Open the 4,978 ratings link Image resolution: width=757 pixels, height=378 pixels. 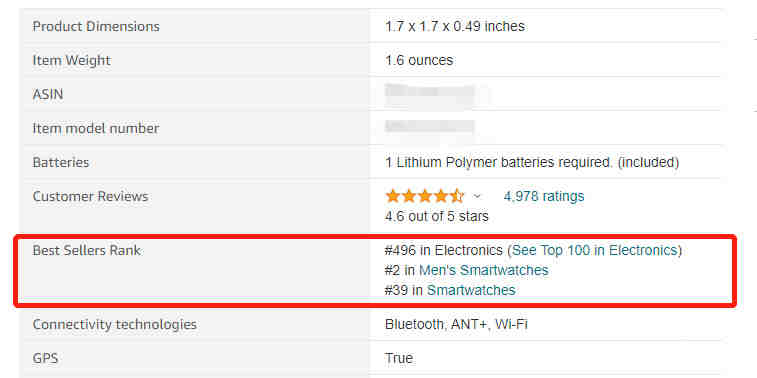click(x=544, y=196)
